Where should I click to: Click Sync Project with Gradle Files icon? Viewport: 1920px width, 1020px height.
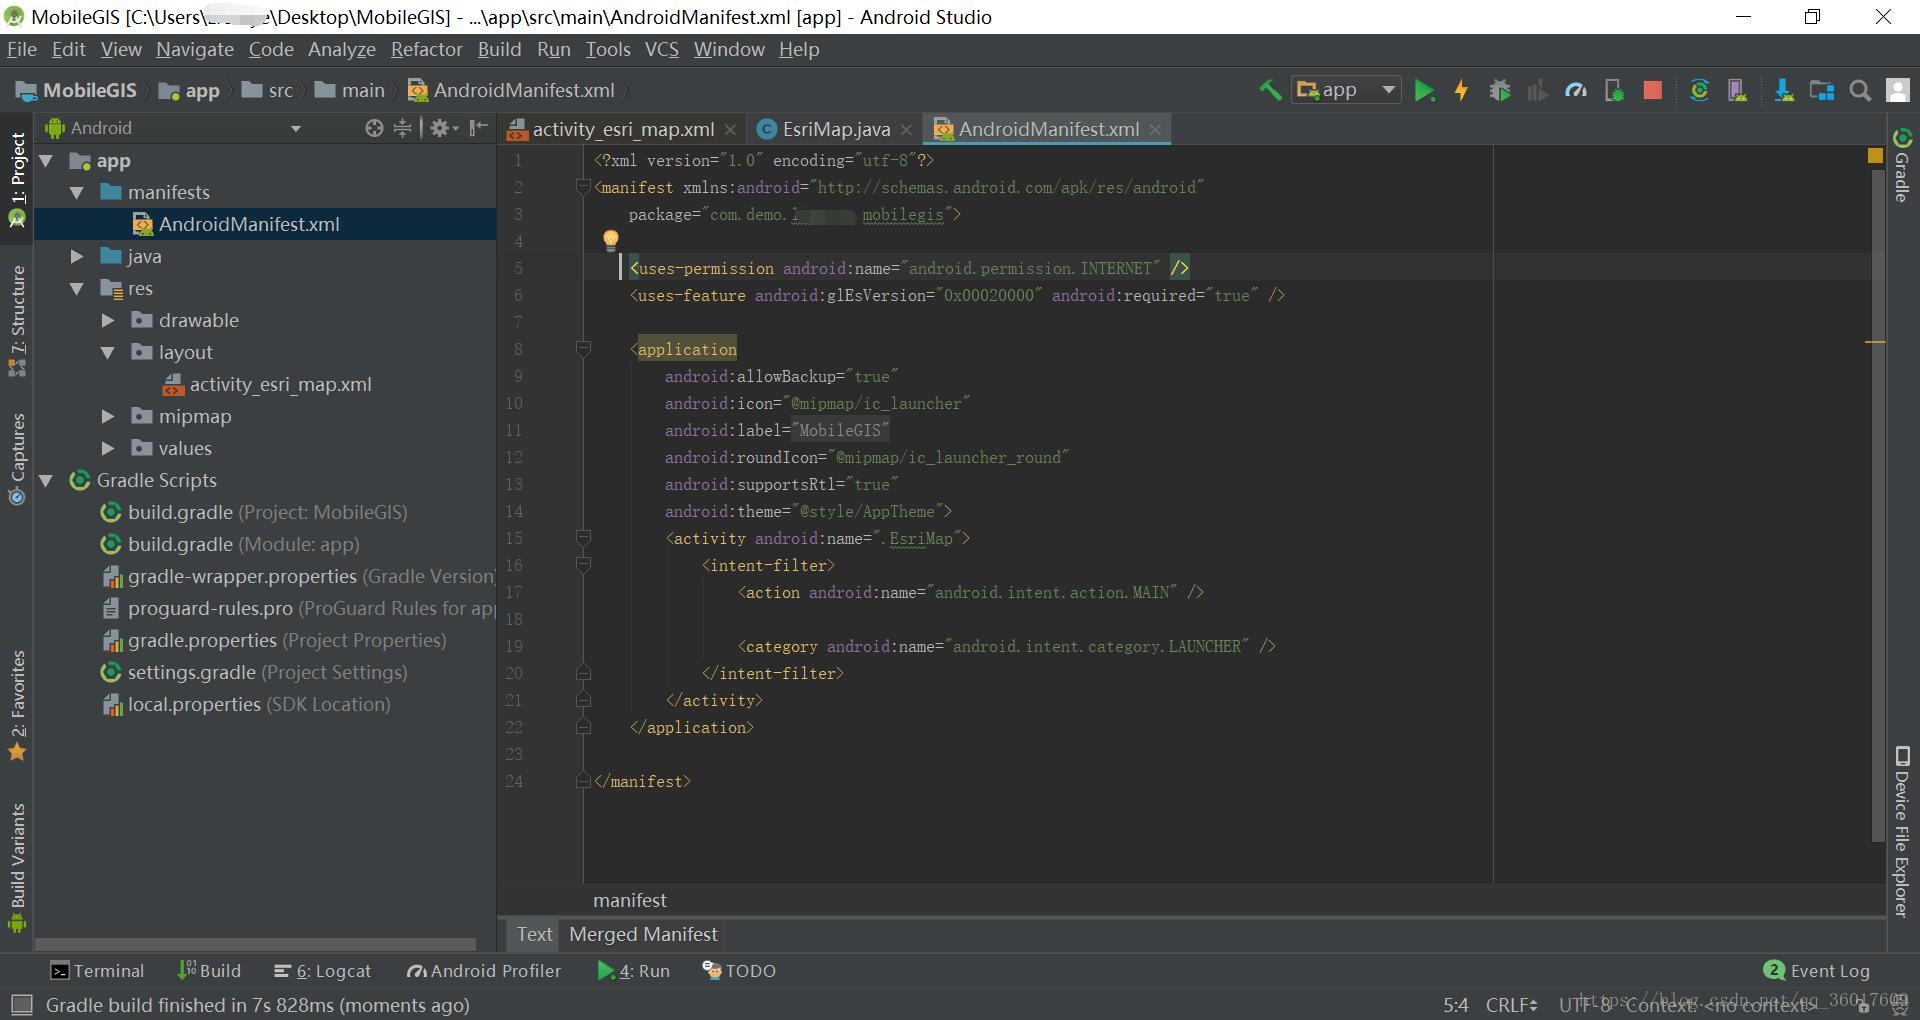(1699, 91)
